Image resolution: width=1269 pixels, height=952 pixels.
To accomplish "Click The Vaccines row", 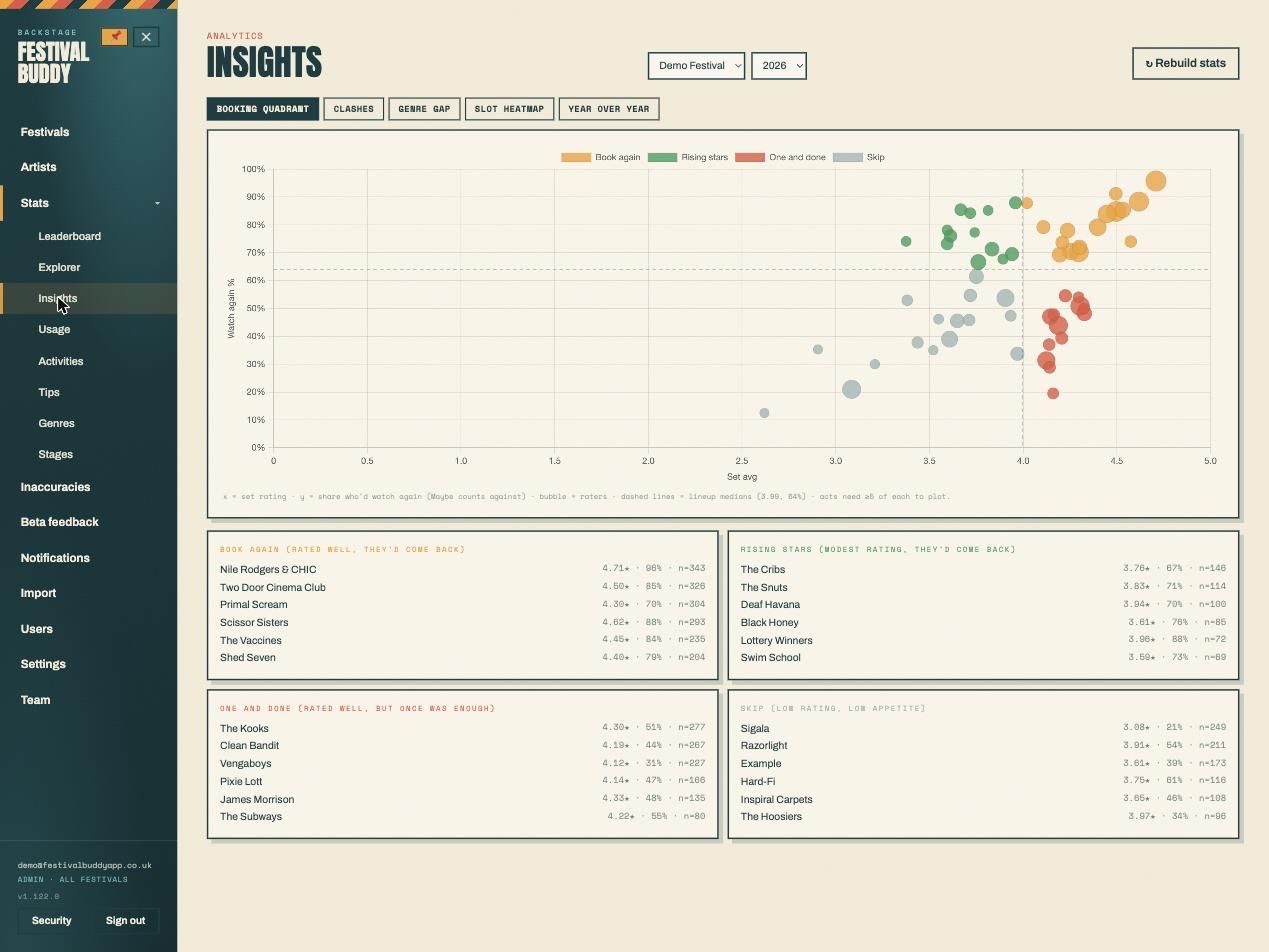I will 462,640.
